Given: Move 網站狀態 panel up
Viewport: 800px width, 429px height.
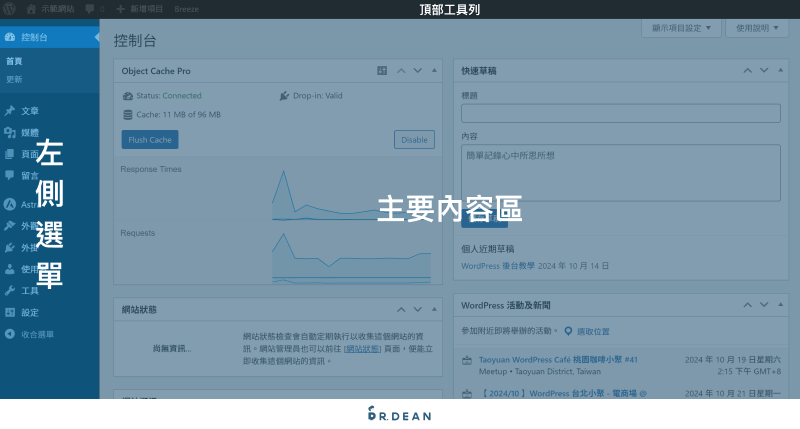Looking at the screenshot, I should click(x=401, y=310).
